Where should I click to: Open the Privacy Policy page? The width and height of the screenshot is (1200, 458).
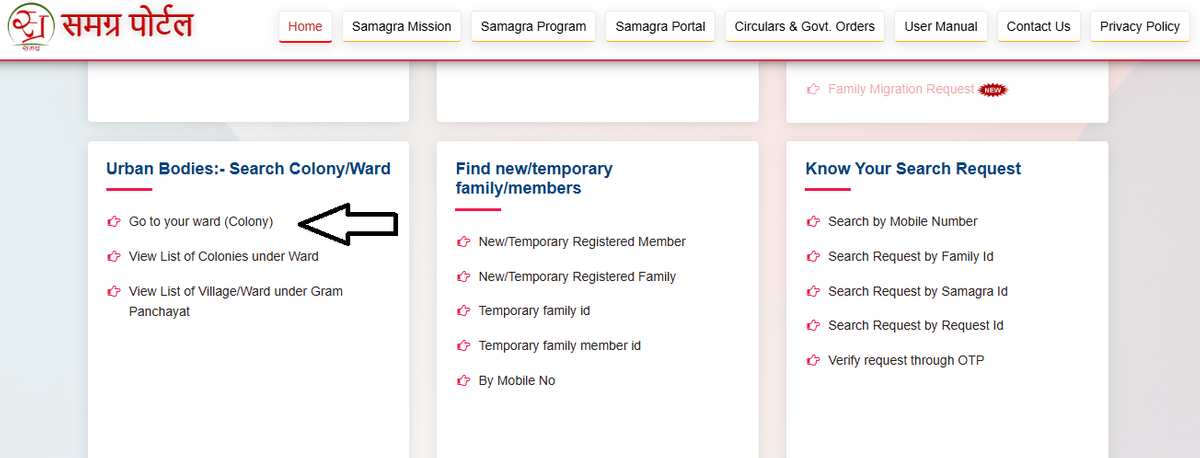[1139, 27]
